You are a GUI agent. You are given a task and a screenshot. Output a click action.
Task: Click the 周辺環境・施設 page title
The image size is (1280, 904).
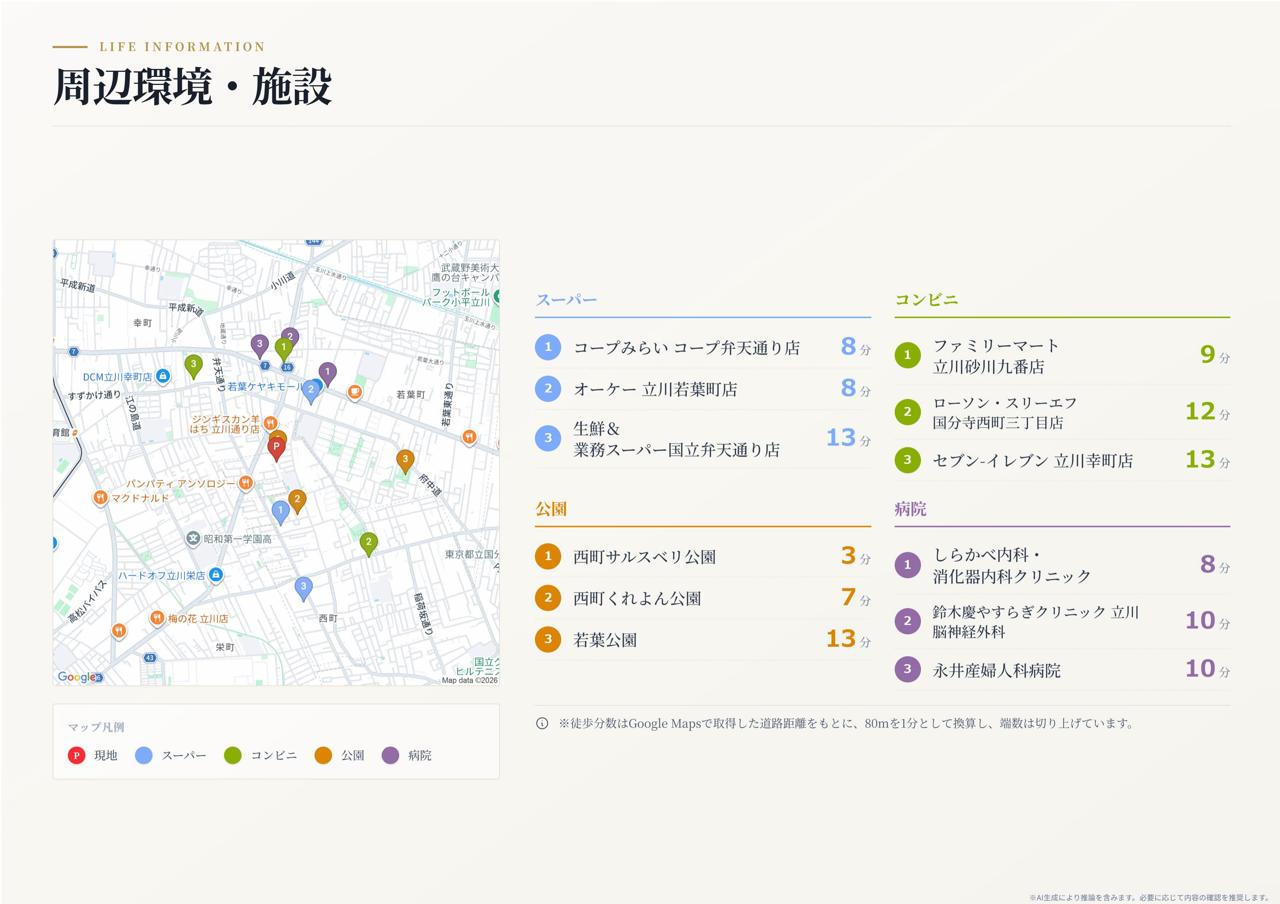tap(192, 86)
